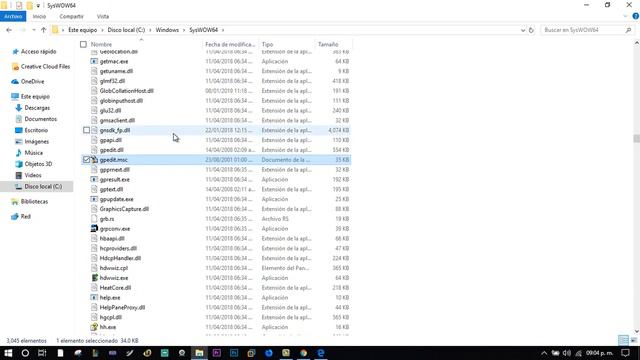Click Este equipo in the breadcrumb
The image size is (640, 360).
coord(82,30)
